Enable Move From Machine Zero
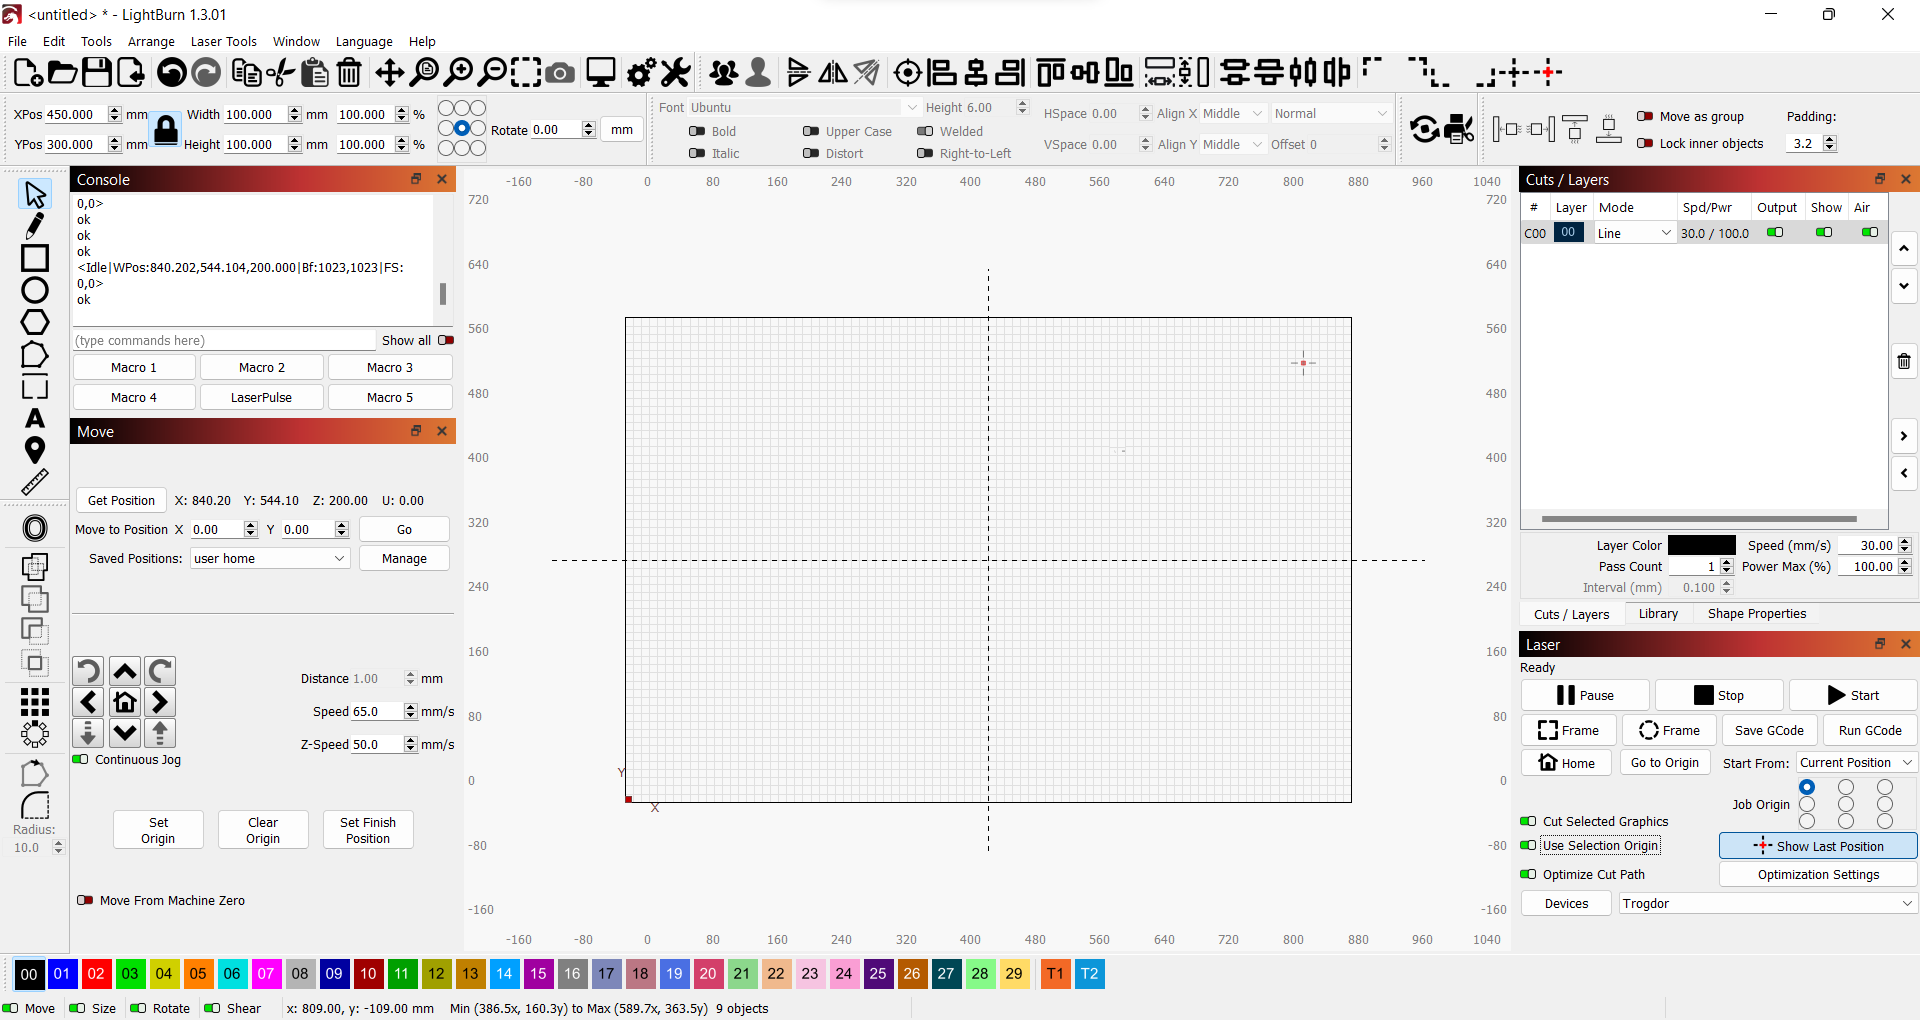This screenshot has width=1920, height=1020. tap(86, 900)
